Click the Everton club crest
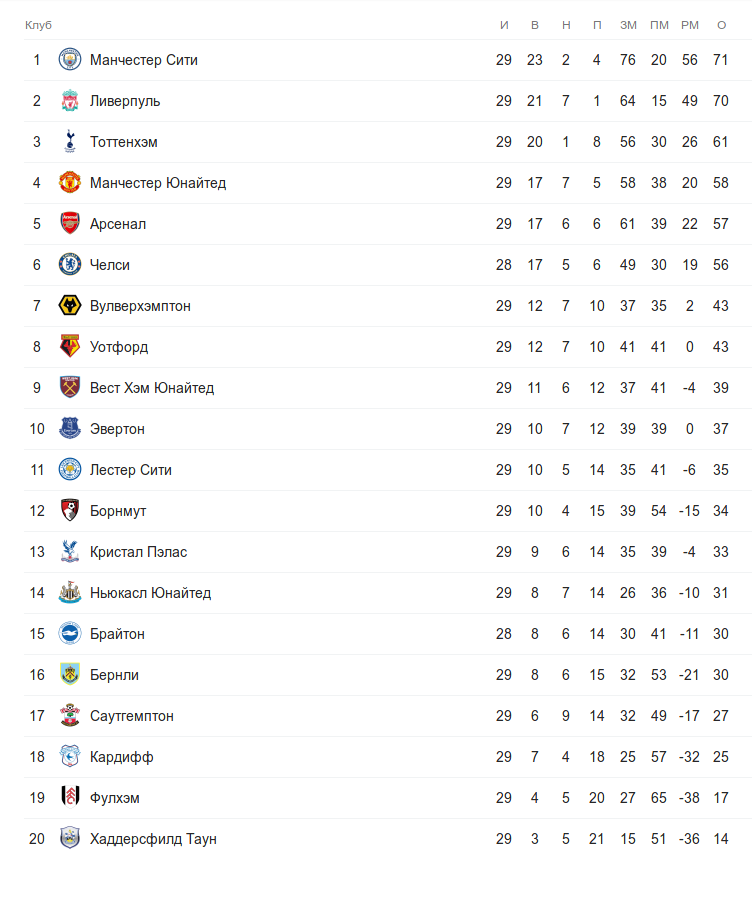This screenshot has height=903, width=752. (x=69, y=429)
